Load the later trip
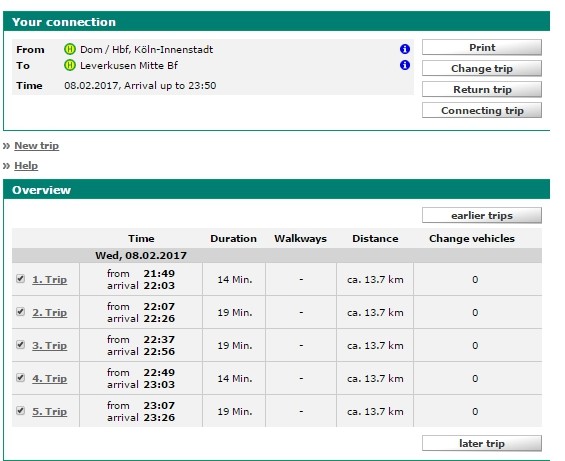565x461 pixels. click(482, 443)
